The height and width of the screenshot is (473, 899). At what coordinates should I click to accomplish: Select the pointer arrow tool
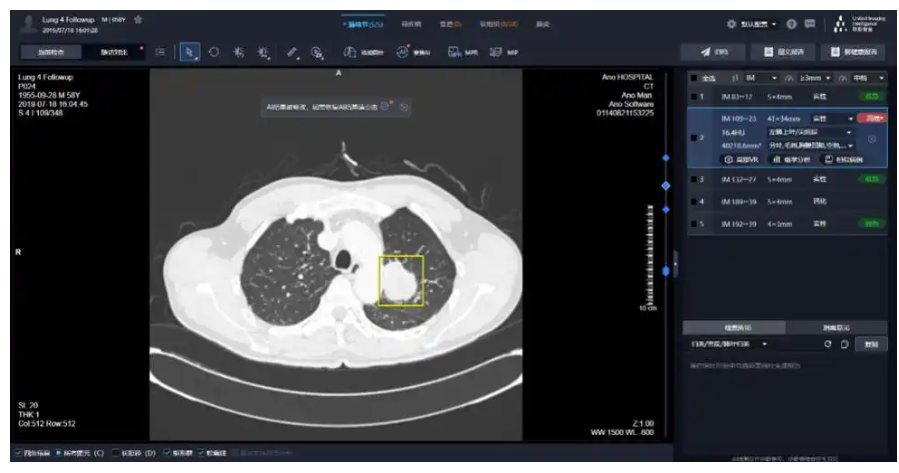pyautogui.click(x=189, y=52)
